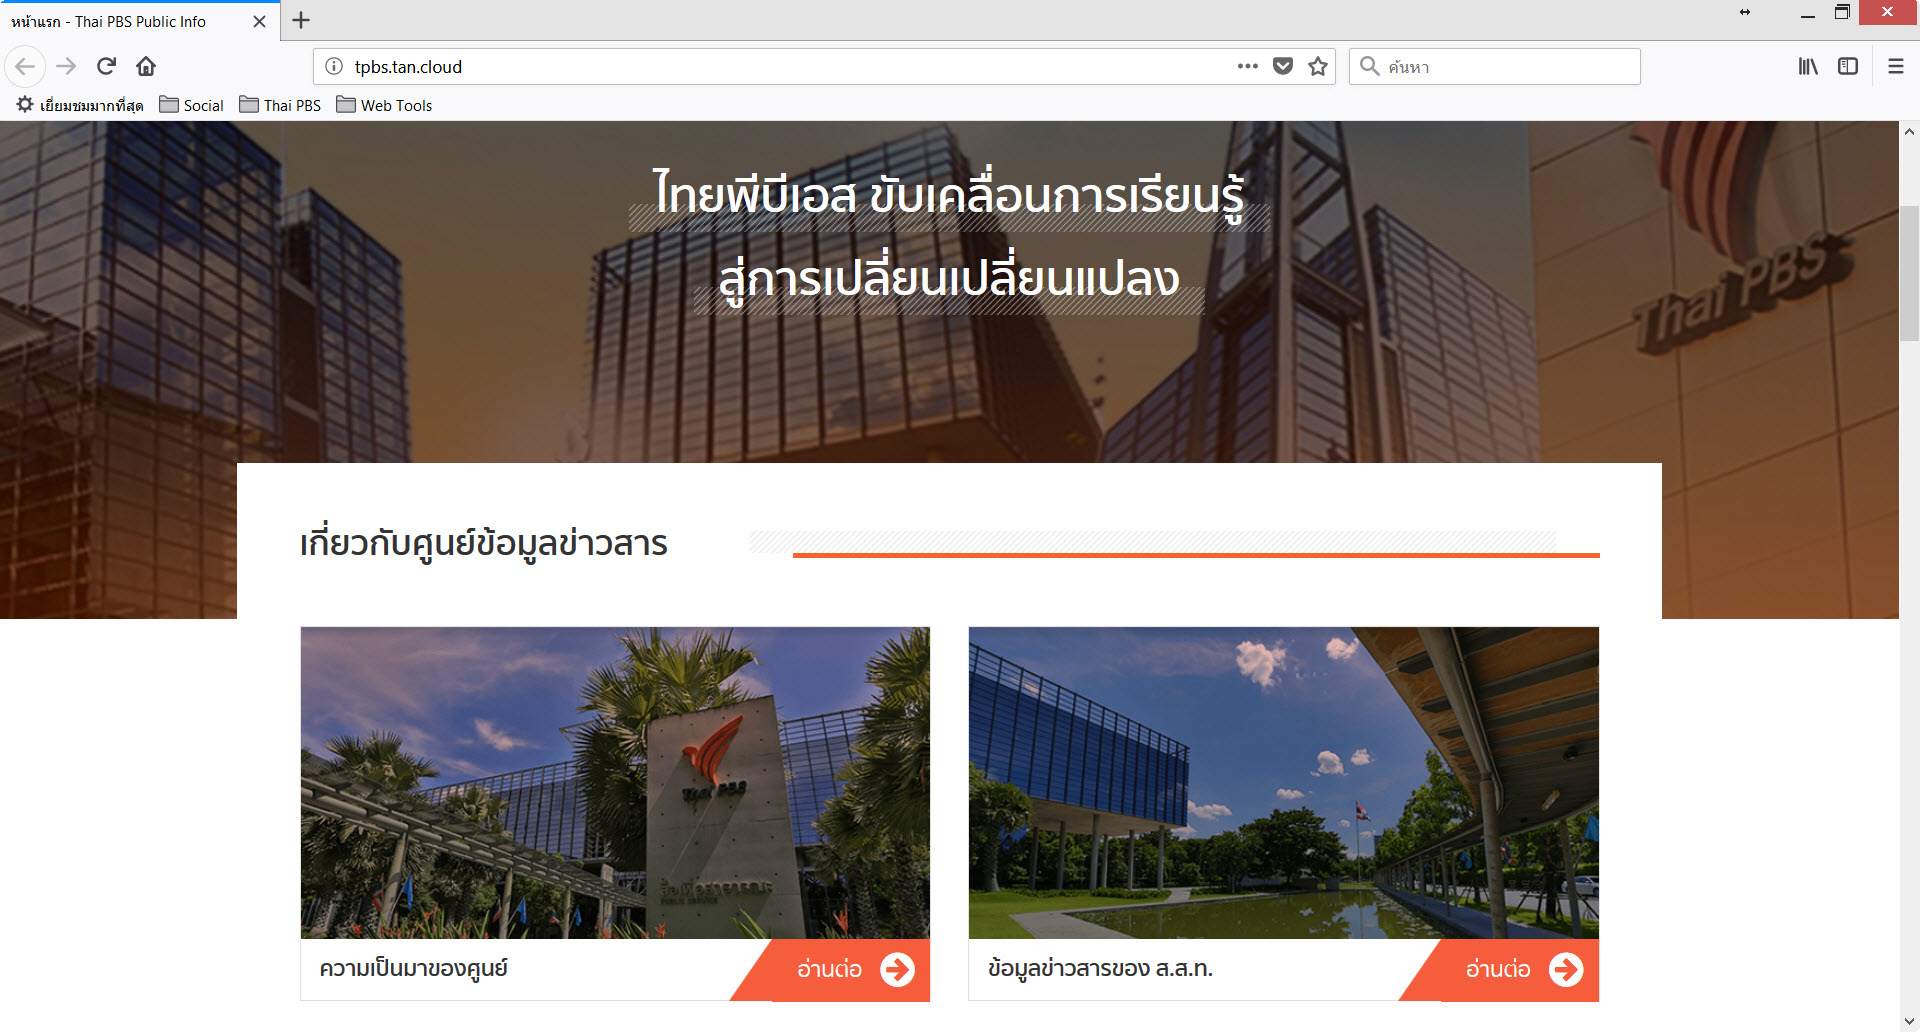Image resolution: width=1920 pixels, height=1032 pixels.
Task: Show sidebars button in toolbar
Action: coord(1848,67)
